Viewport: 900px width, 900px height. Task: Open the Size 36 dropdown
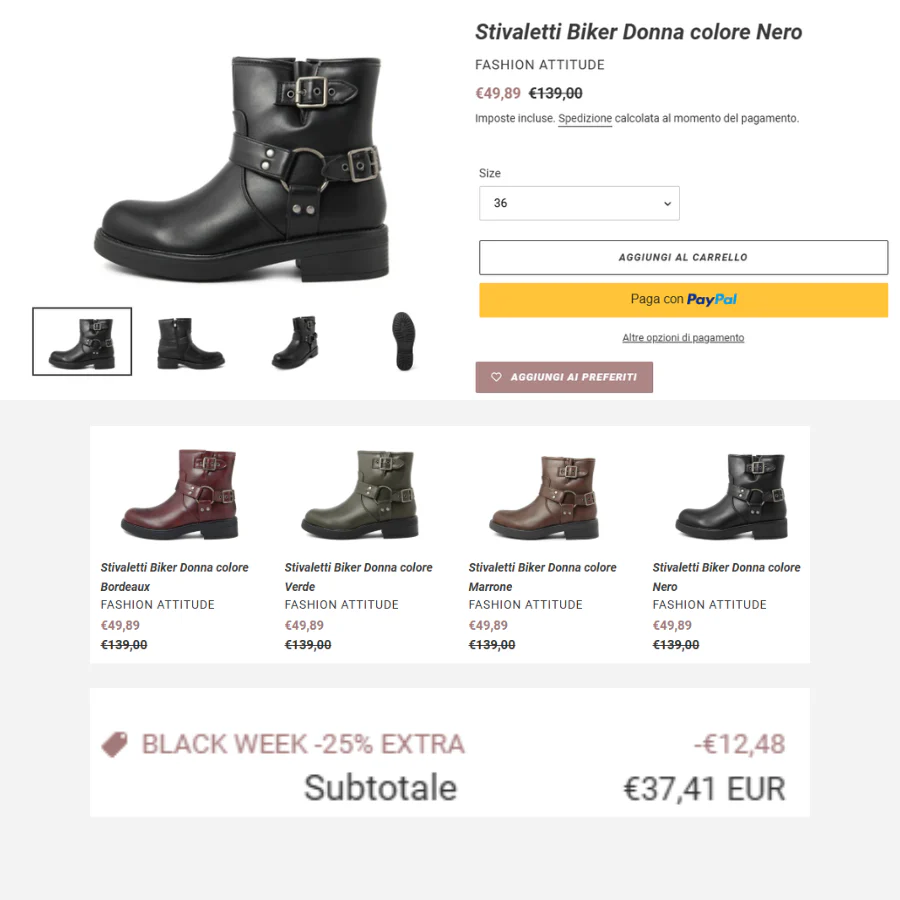click(579, 203)
